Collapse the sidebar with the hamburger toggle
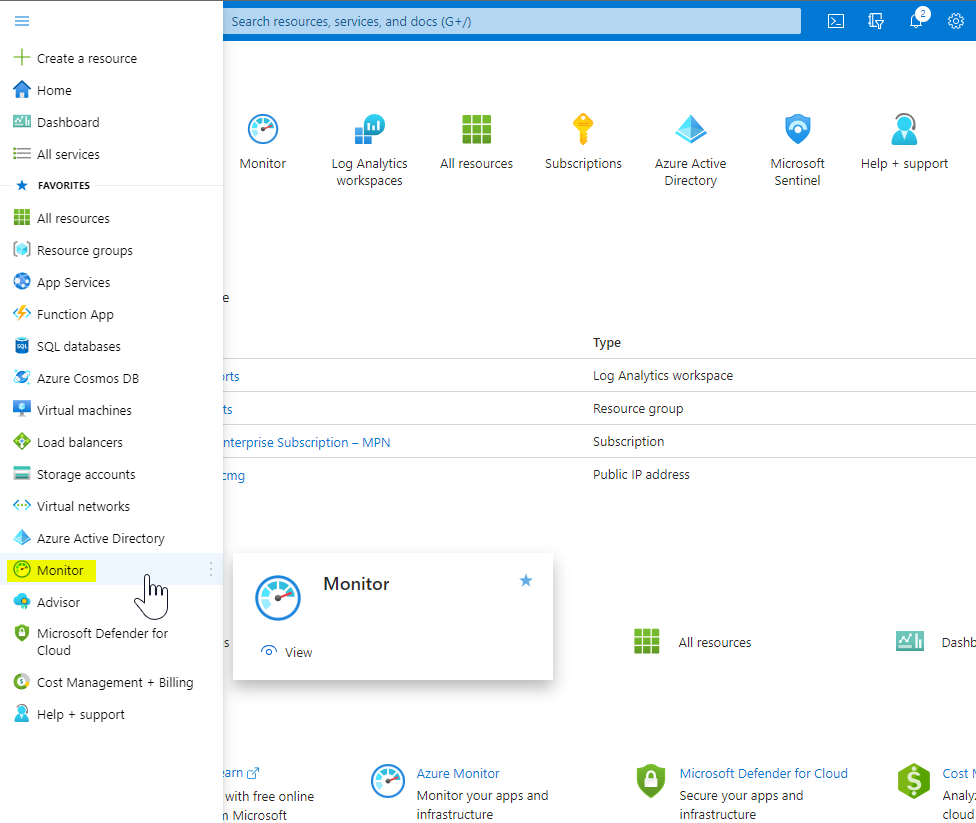976x823 pixels. 21,20
